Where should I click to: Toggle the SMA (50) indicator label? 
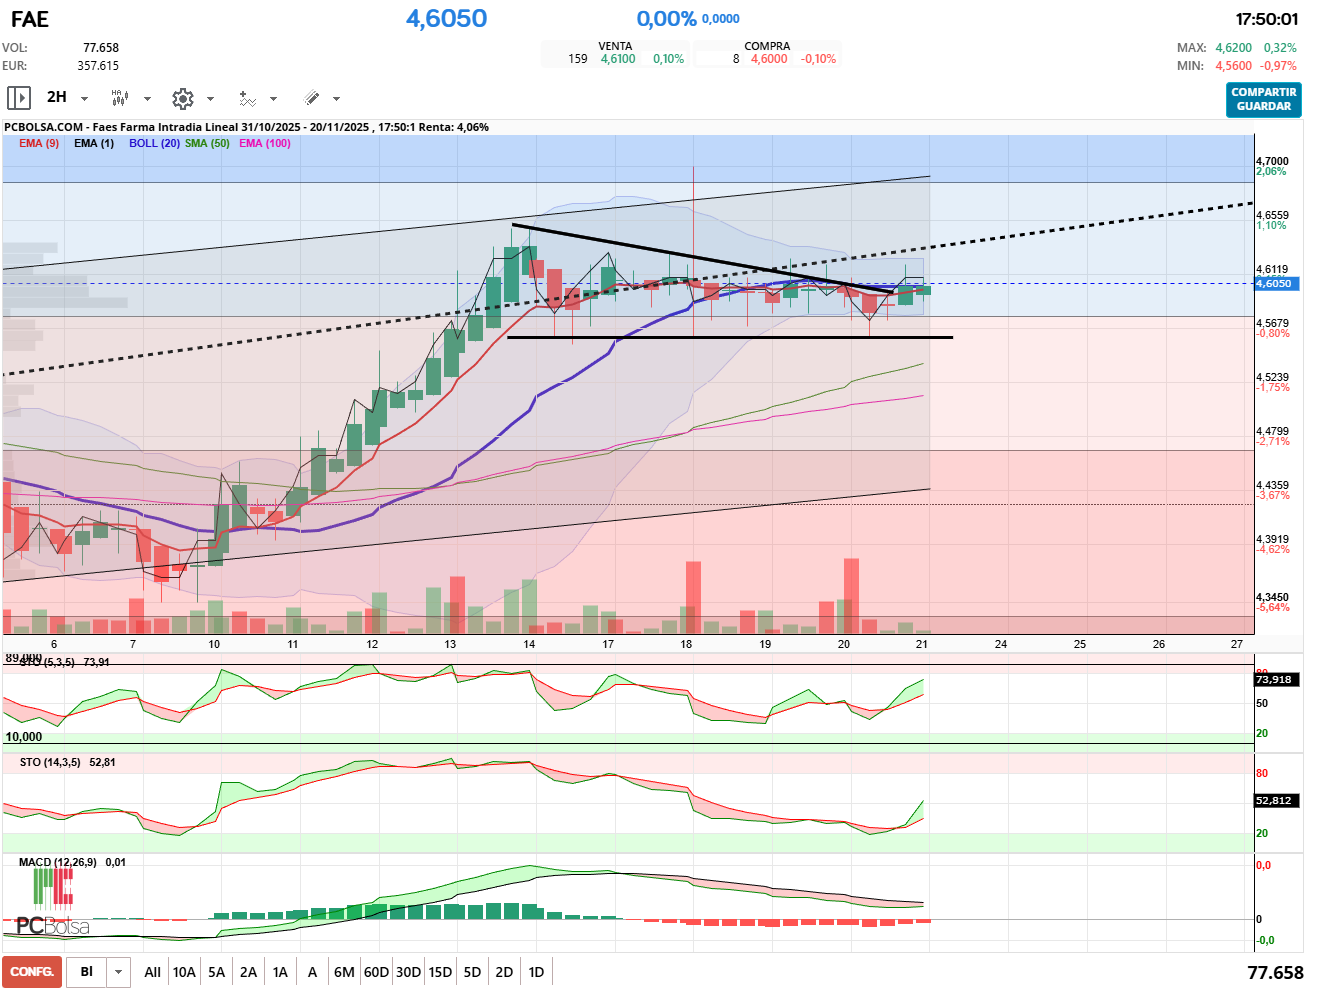tap(207, 143)
